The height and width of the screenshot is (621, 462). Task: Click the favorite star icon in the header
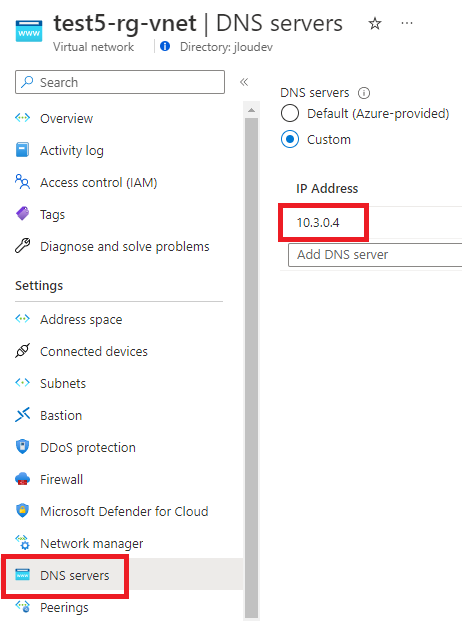pos(375,24)
